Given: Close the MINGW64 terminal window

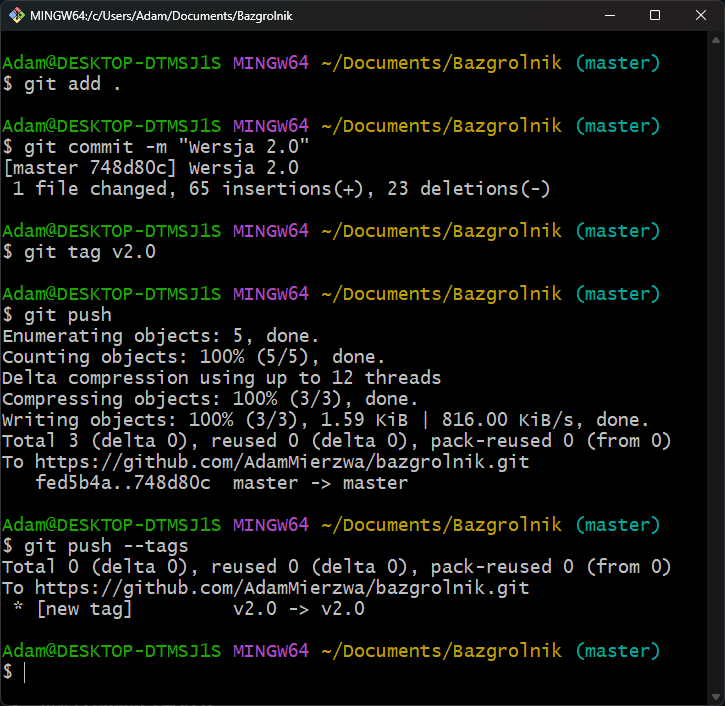Looking at the screenshot, I should coord(701,16).
